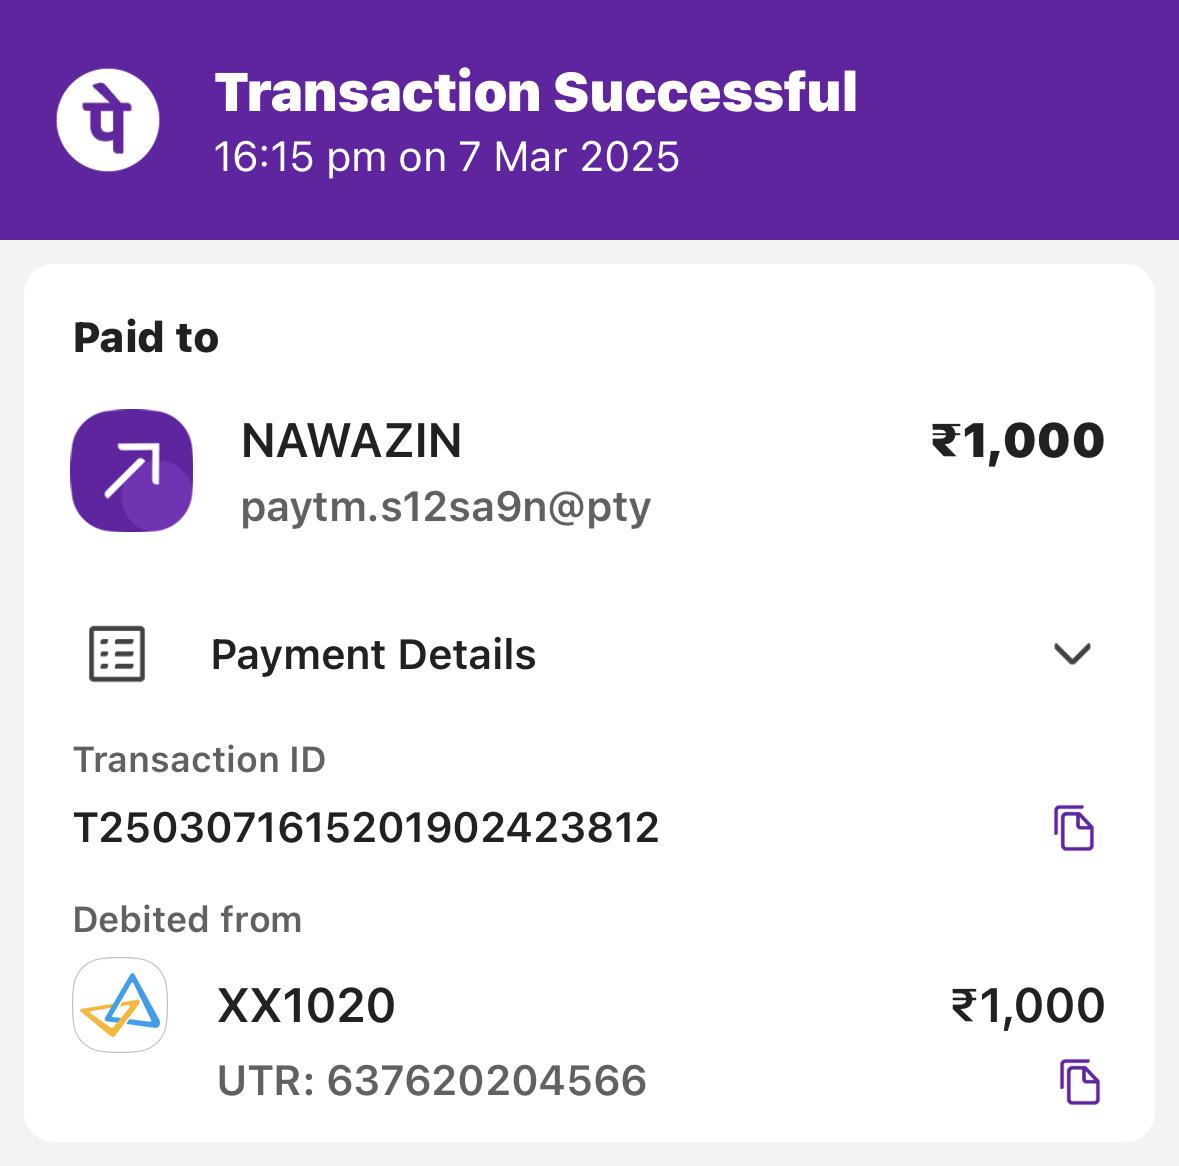Copy the UTR number

[1079, 1082]
